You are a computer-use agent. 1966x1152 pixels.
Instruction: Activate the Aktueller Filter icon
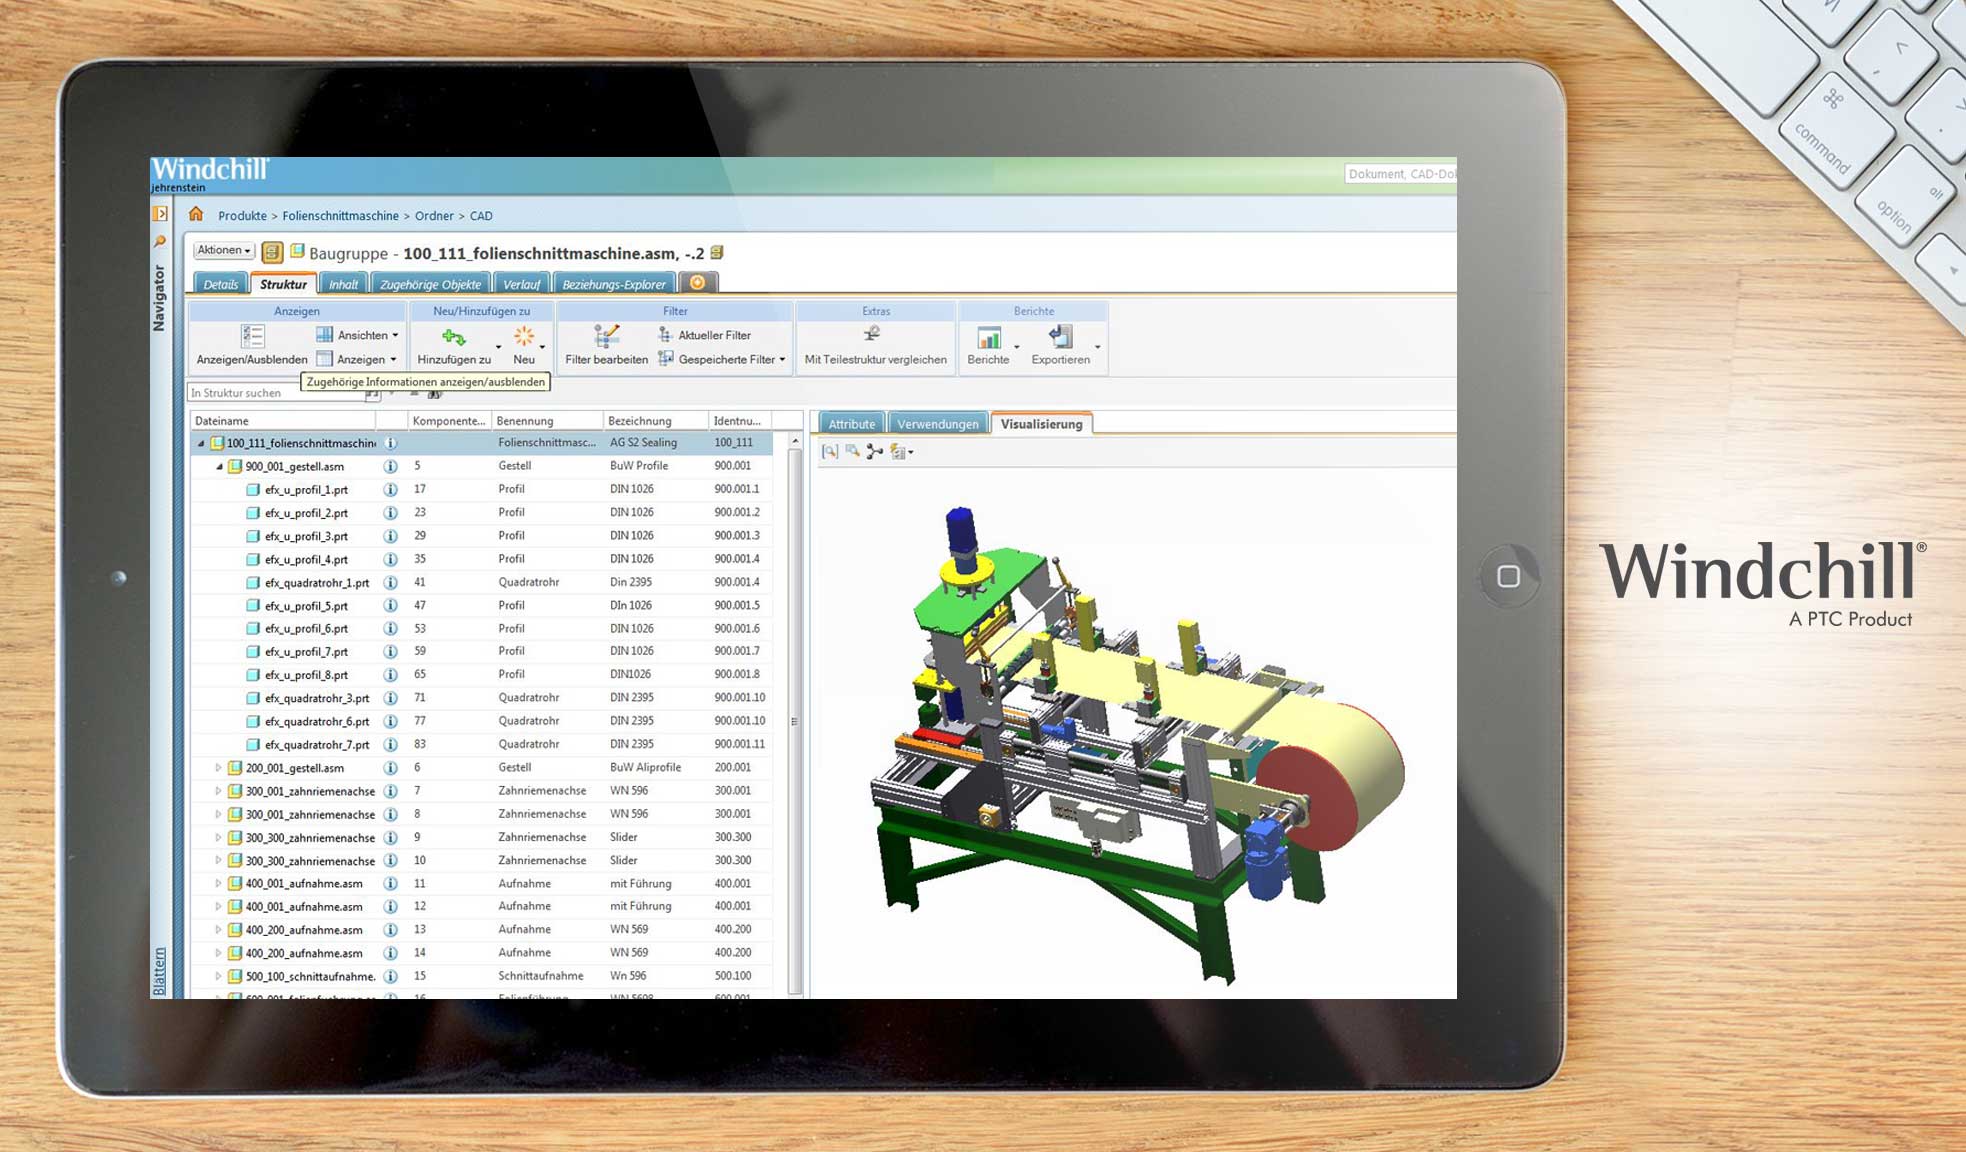(x=664, y=333)
